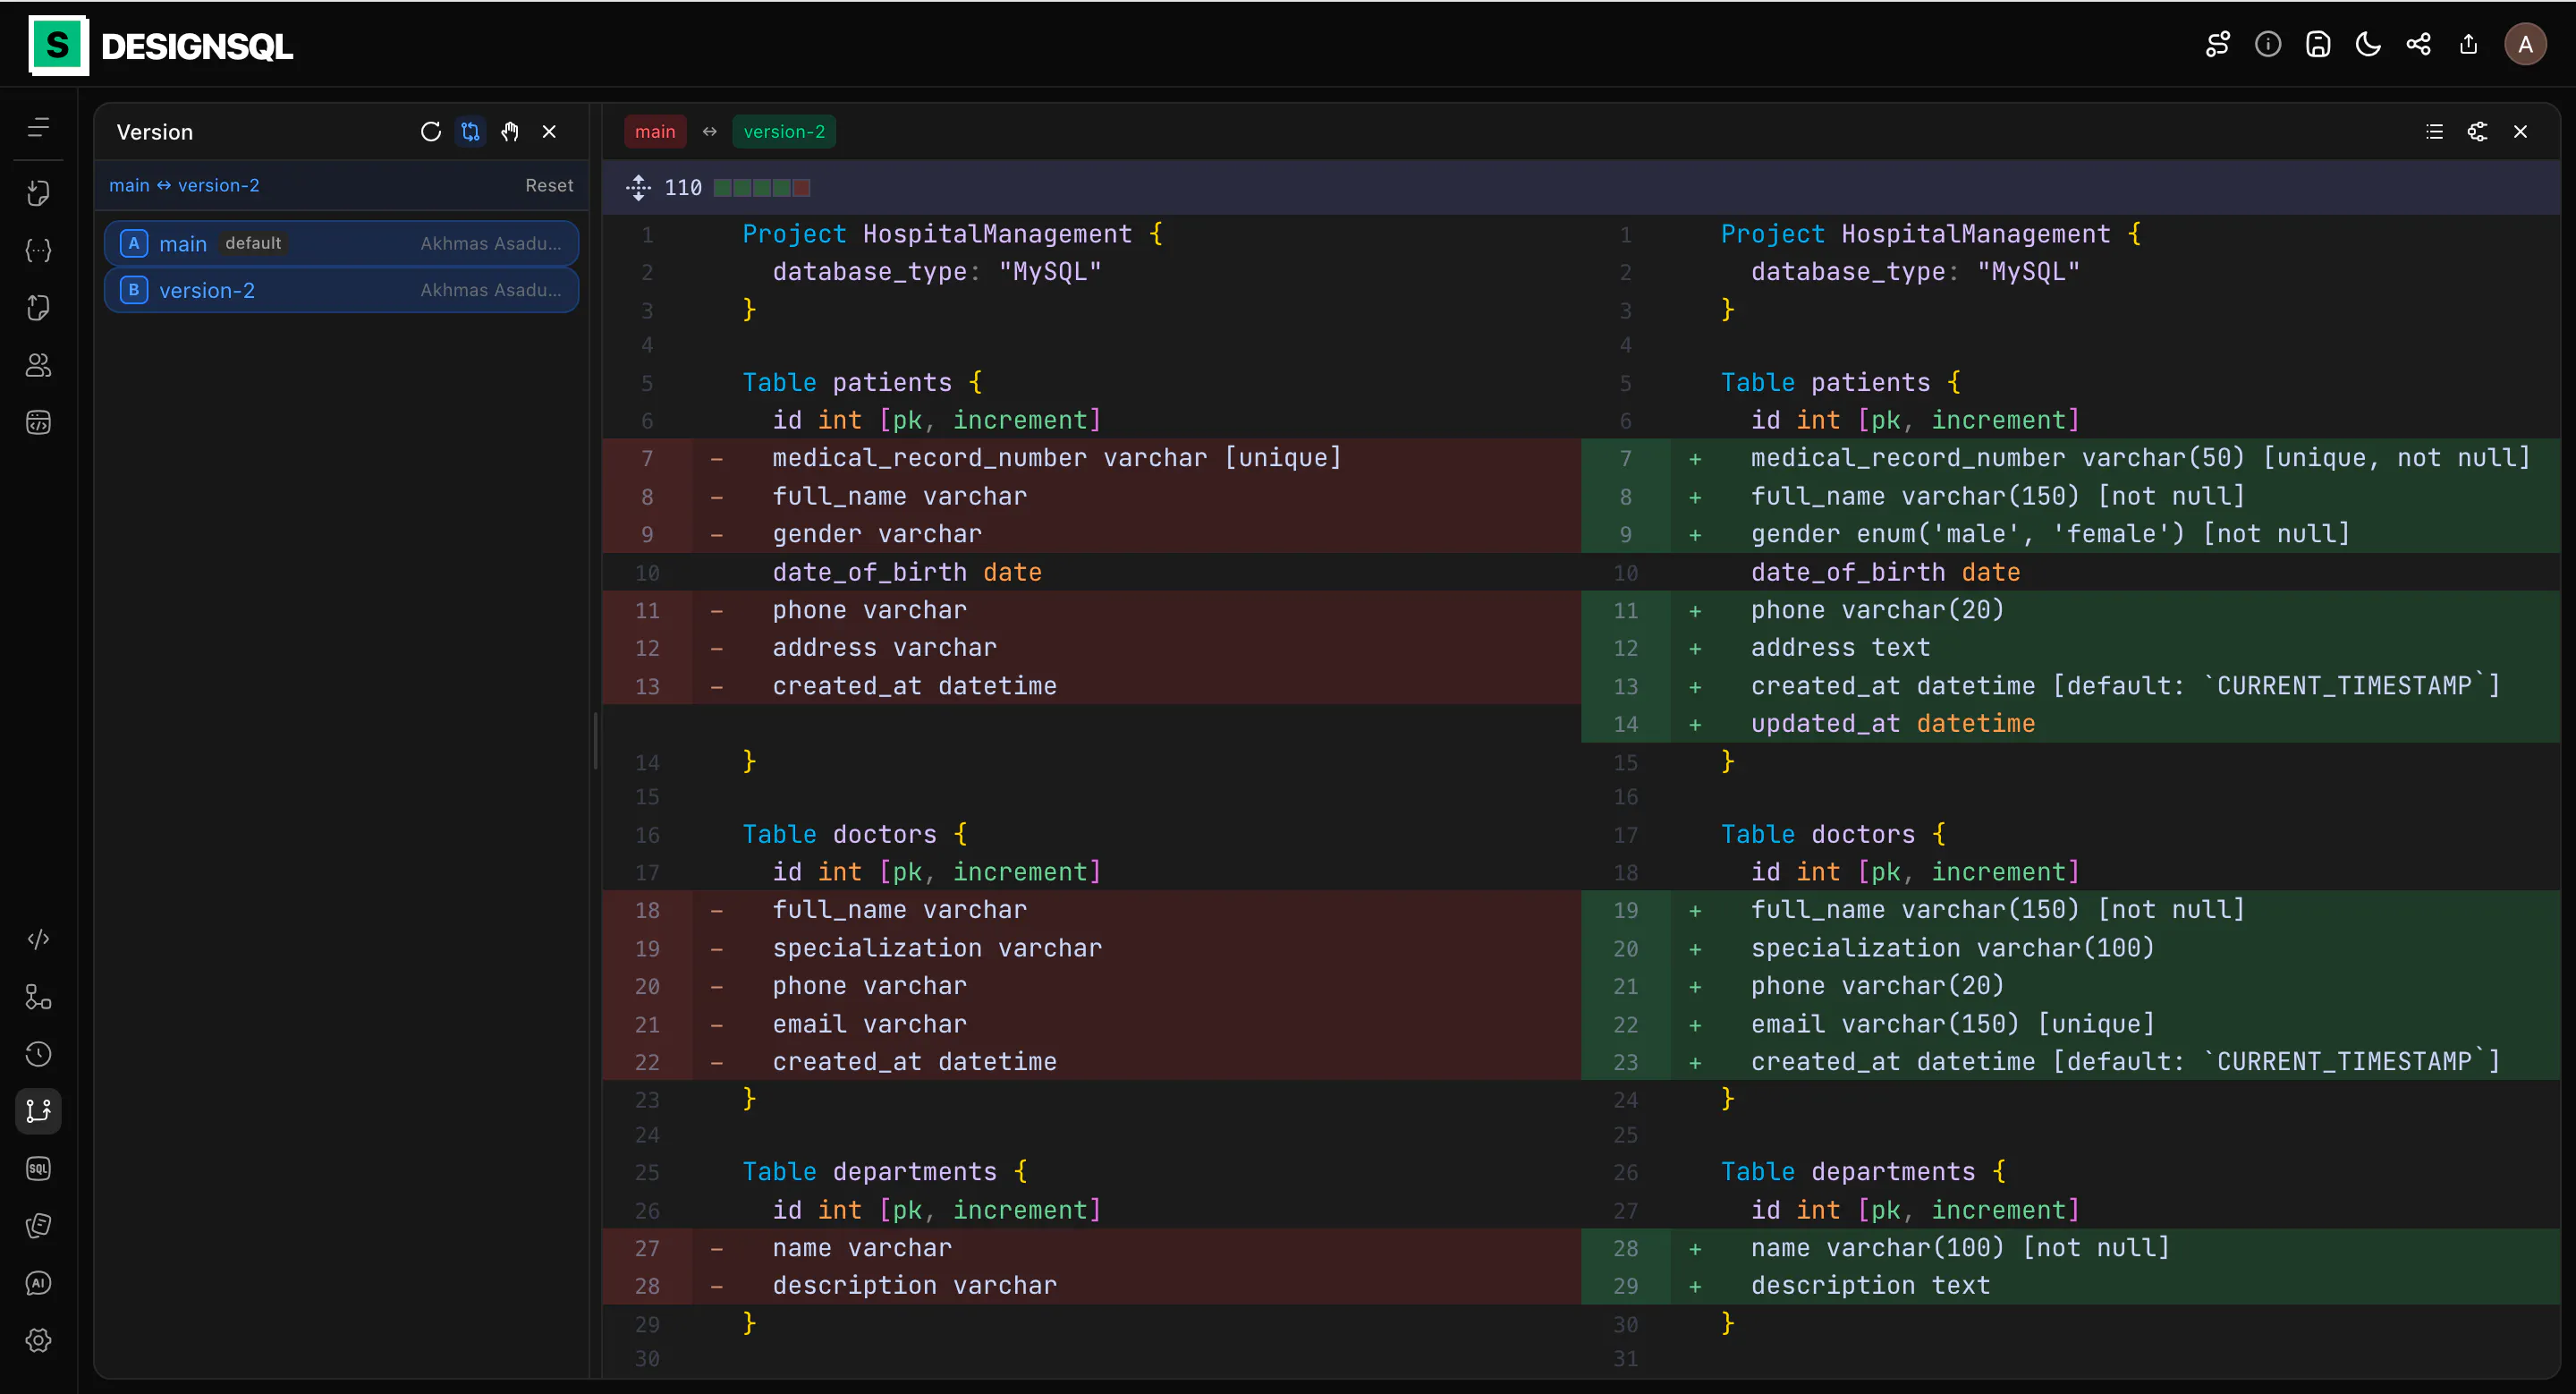Image resolution: width=2576 pixels, height=1394 pixels.
Task: Open the diagram nodes sidebar icon
Action: [38, 997]
